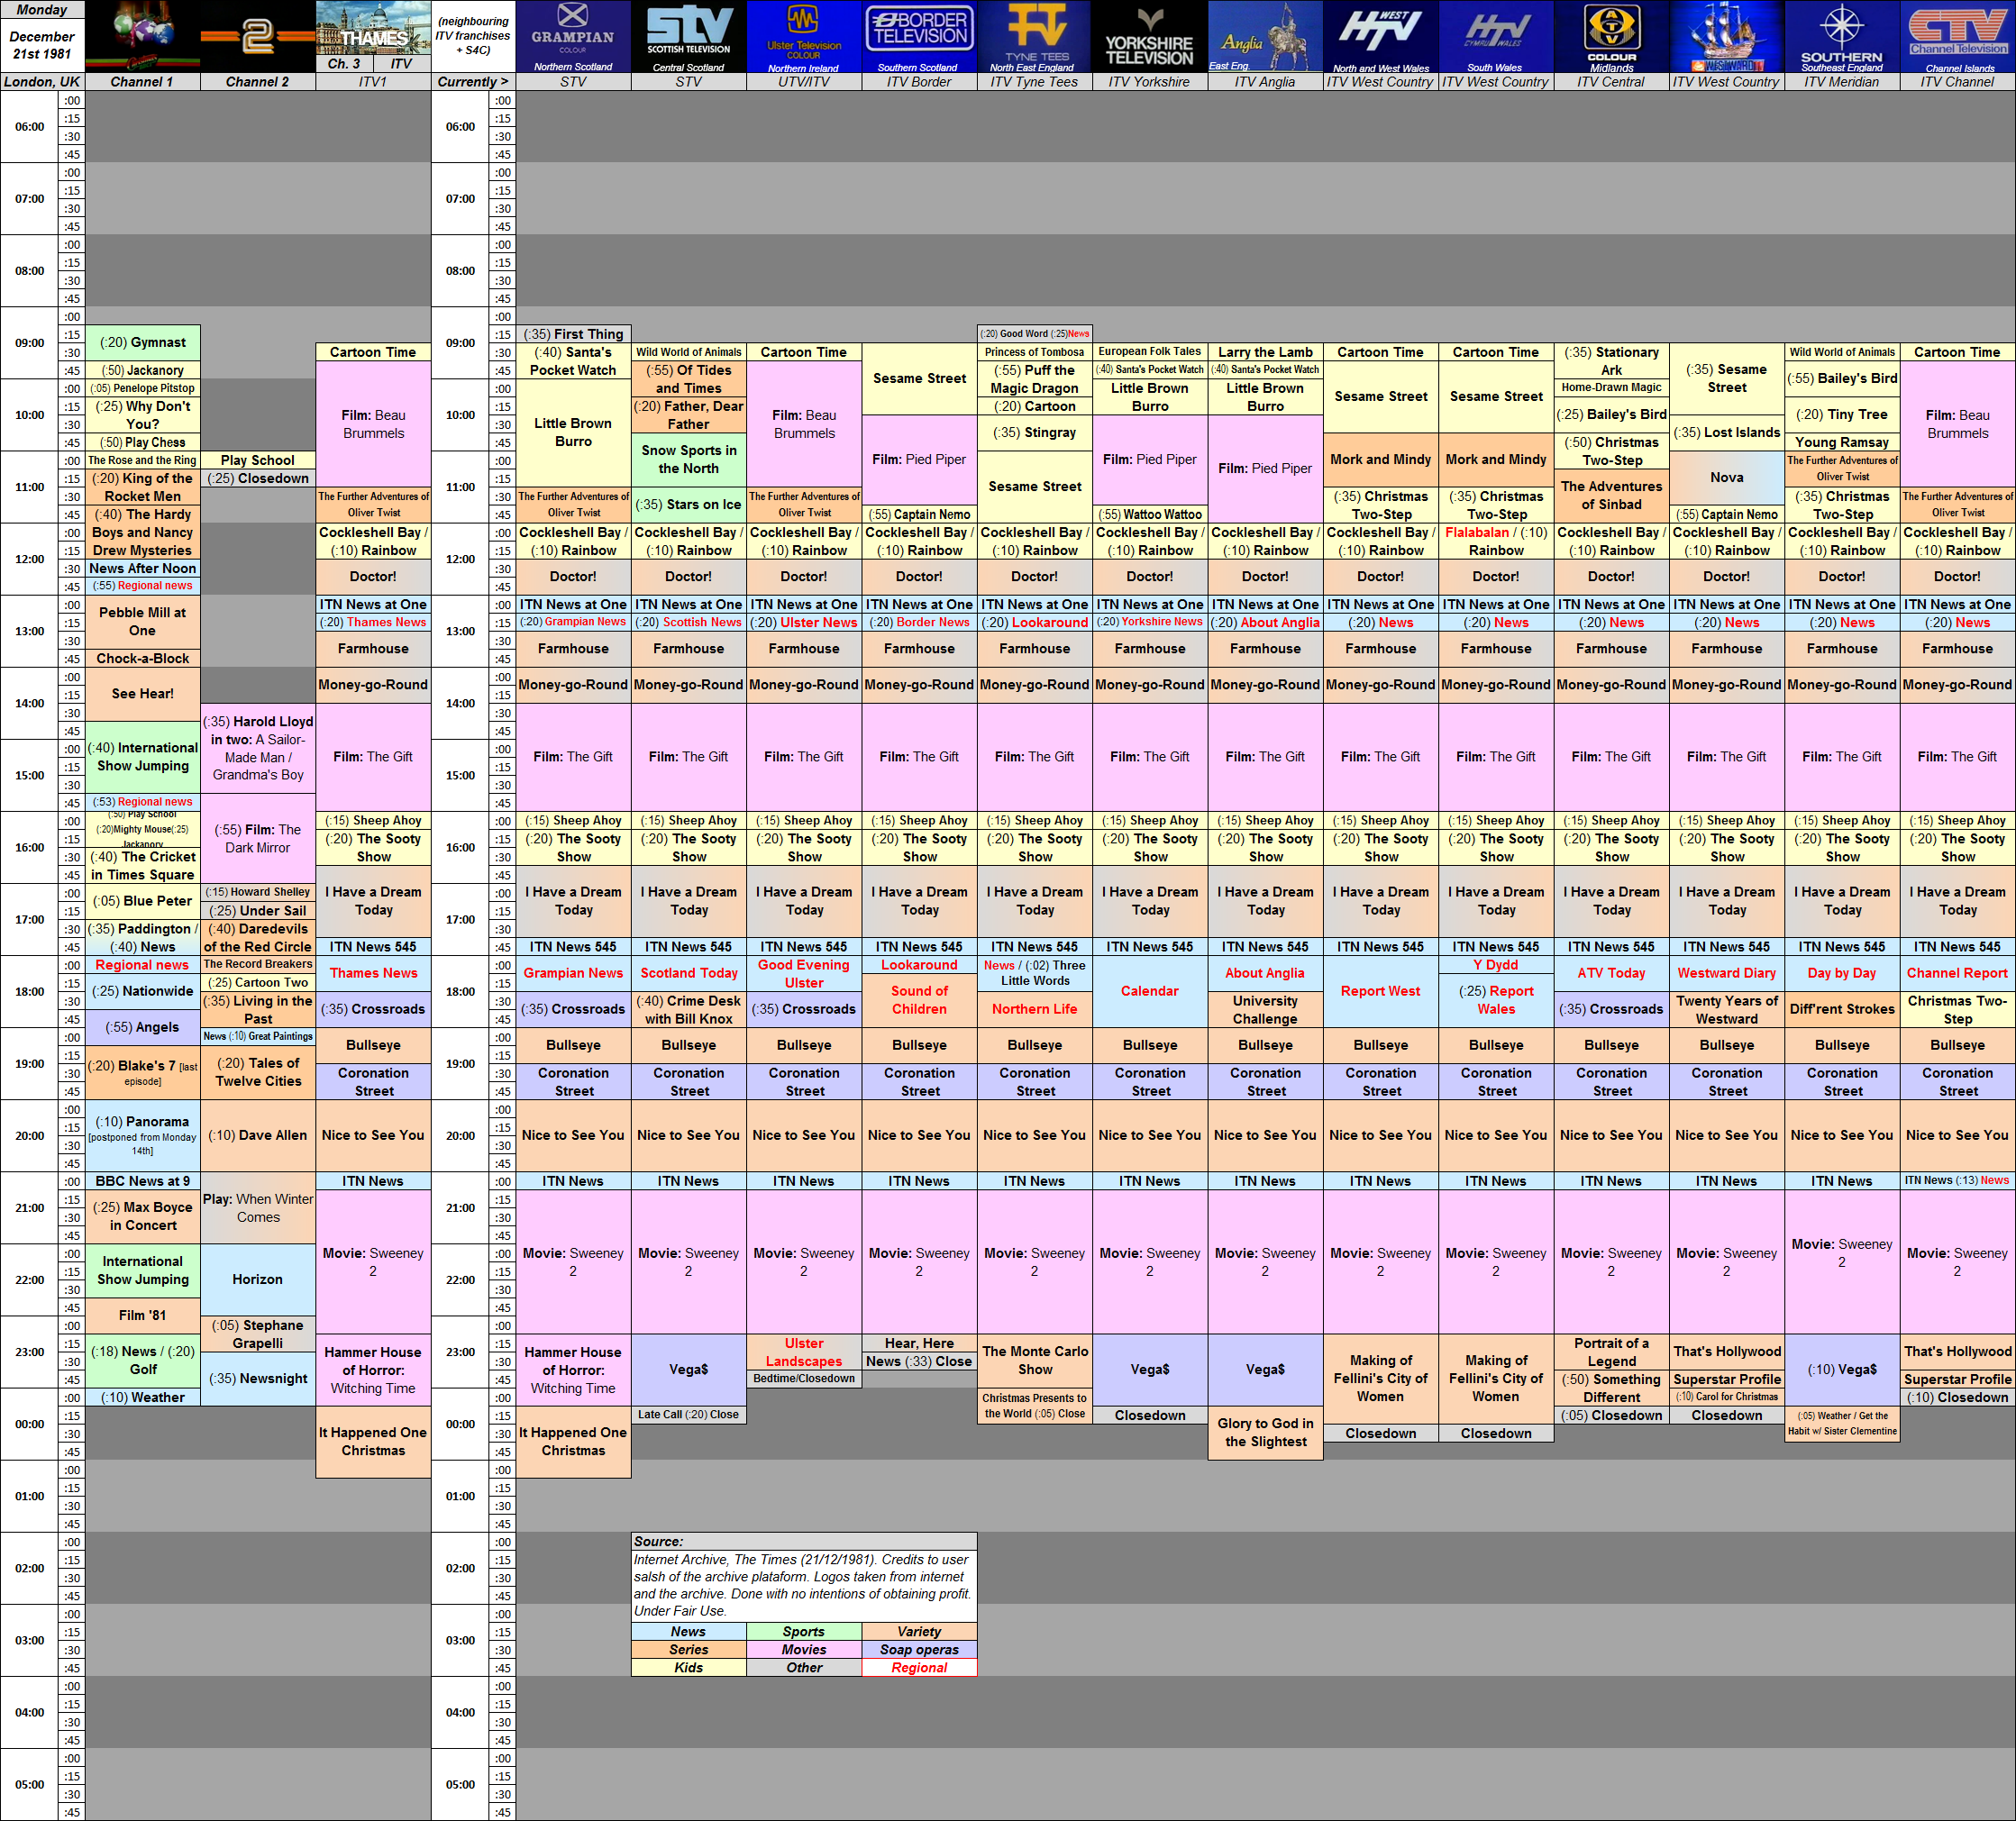Image resolution: width=2016 pixels, height=1821 pixels.
Task: Select the Channel Television CTV logo
Action: point(1957,36)
